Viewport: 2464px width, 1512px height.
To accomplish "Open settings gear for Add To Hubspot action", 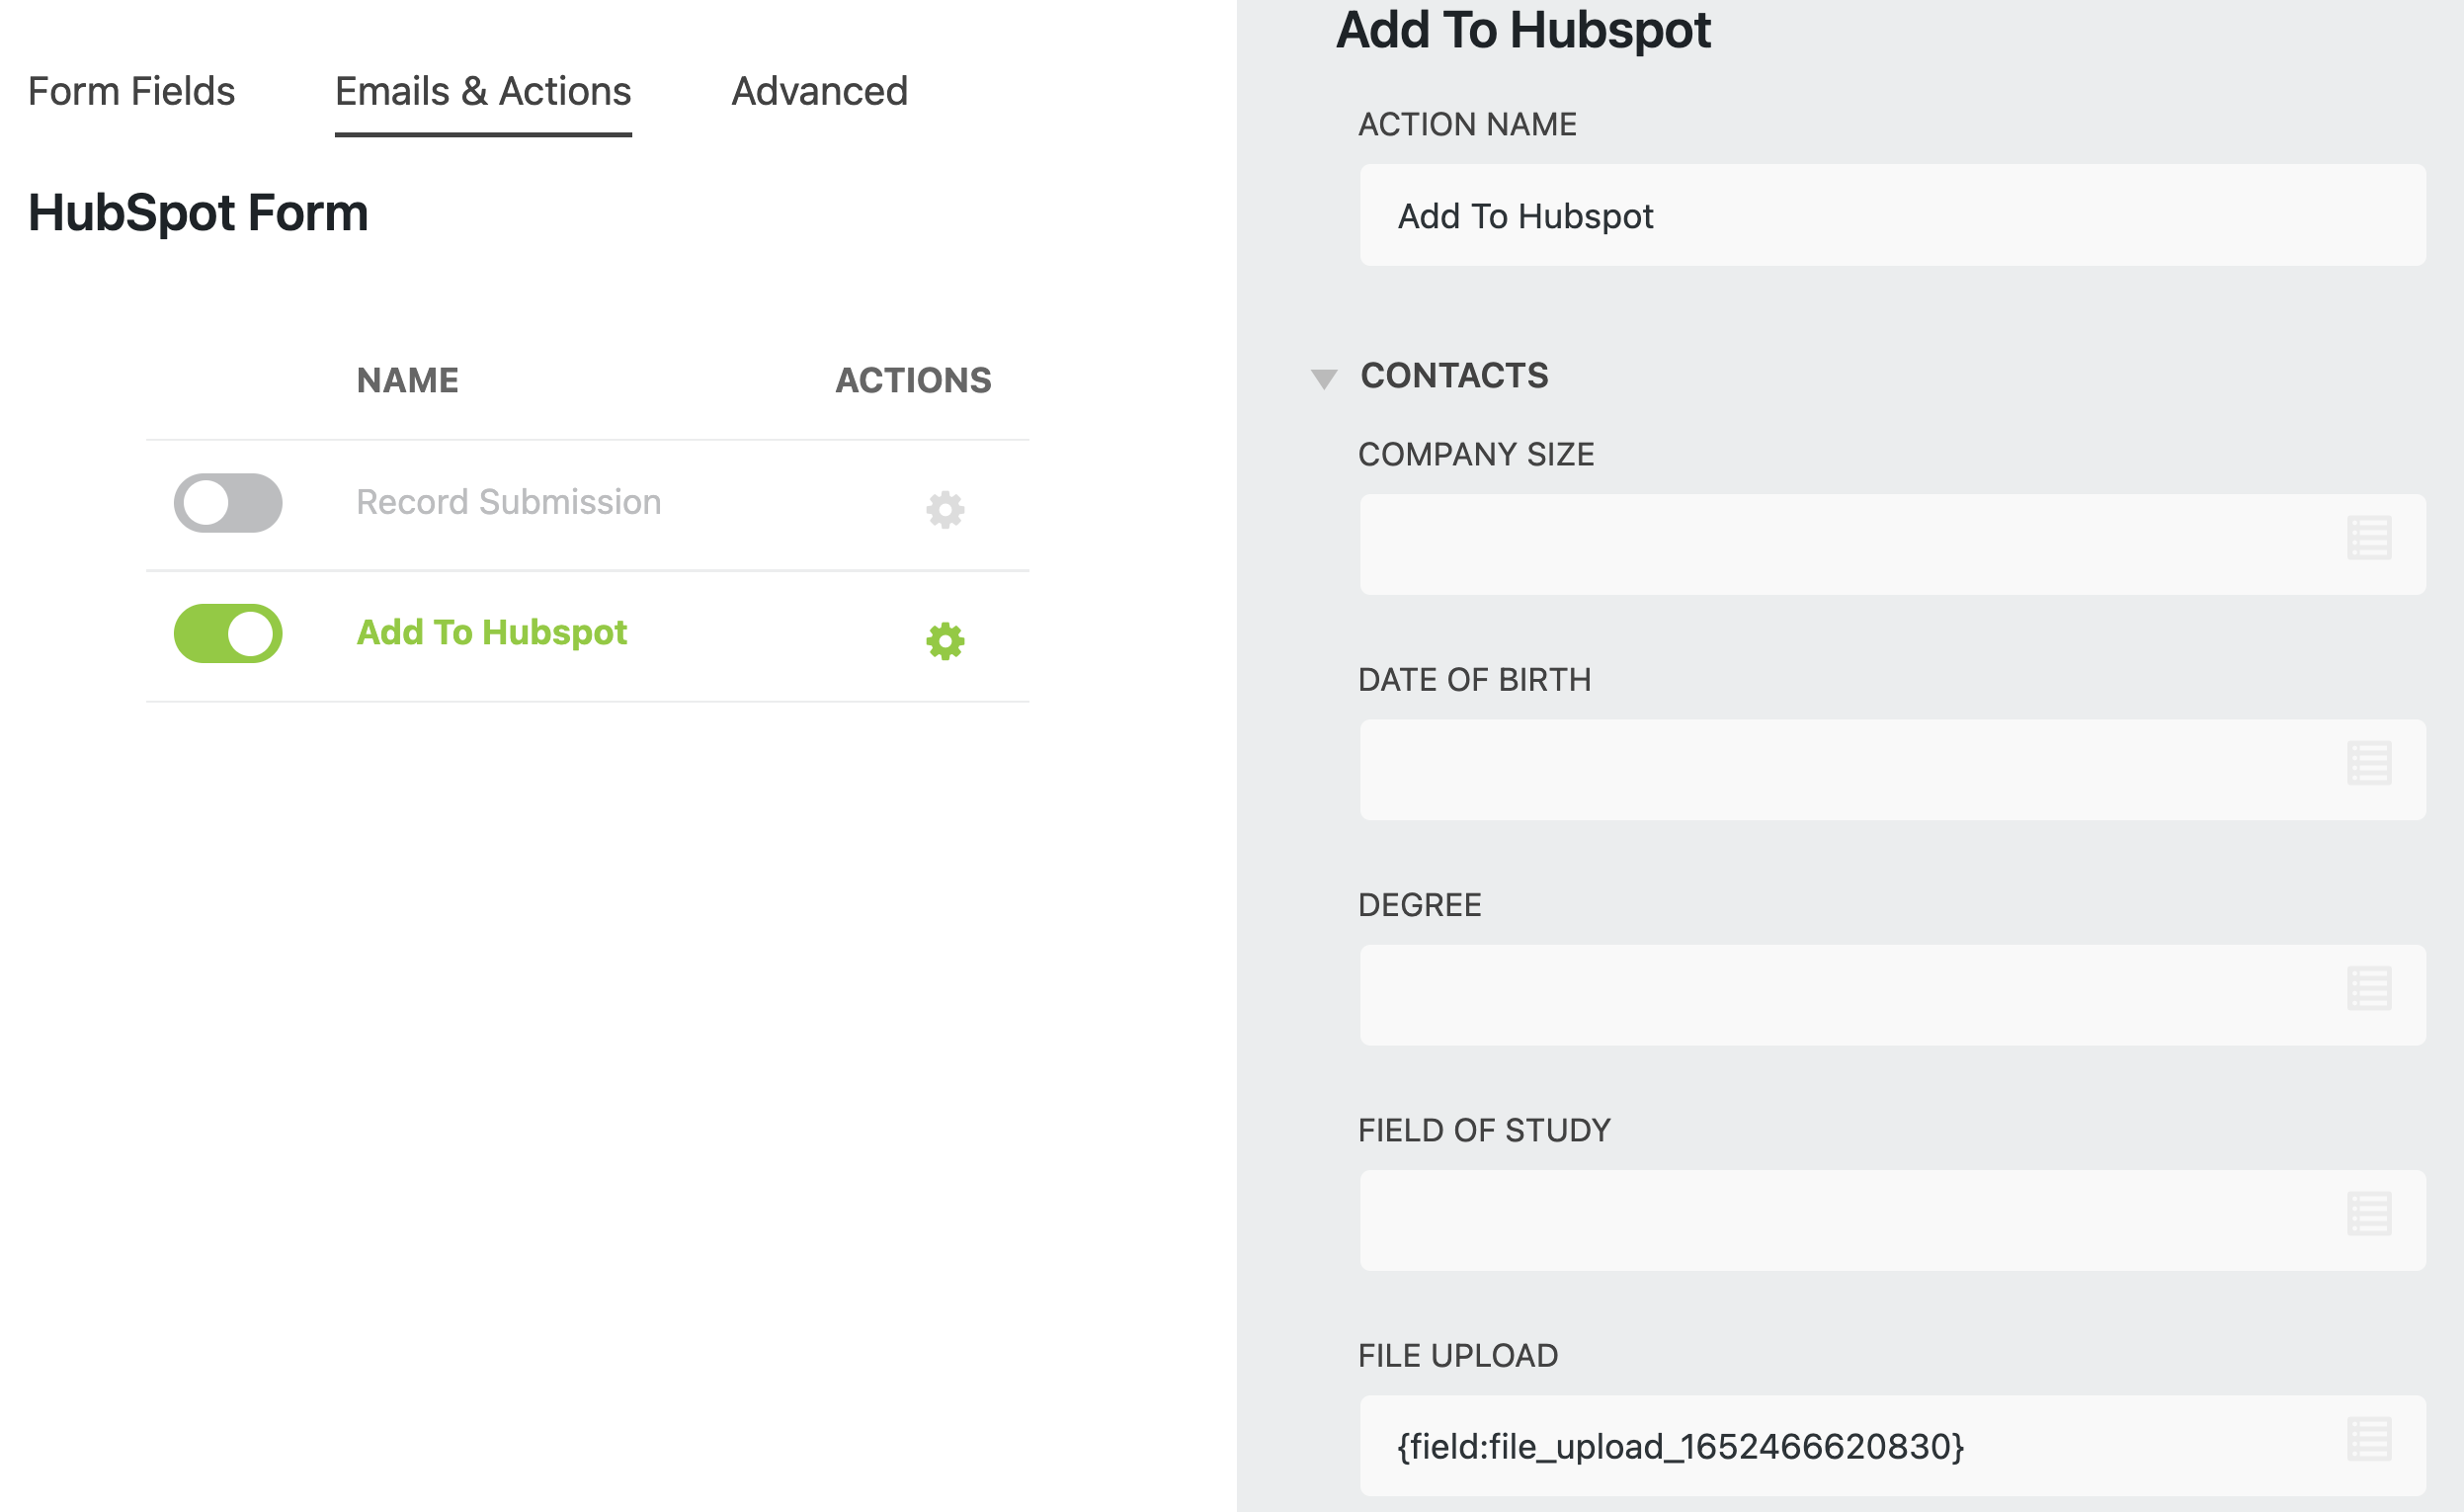I will 944,641.
